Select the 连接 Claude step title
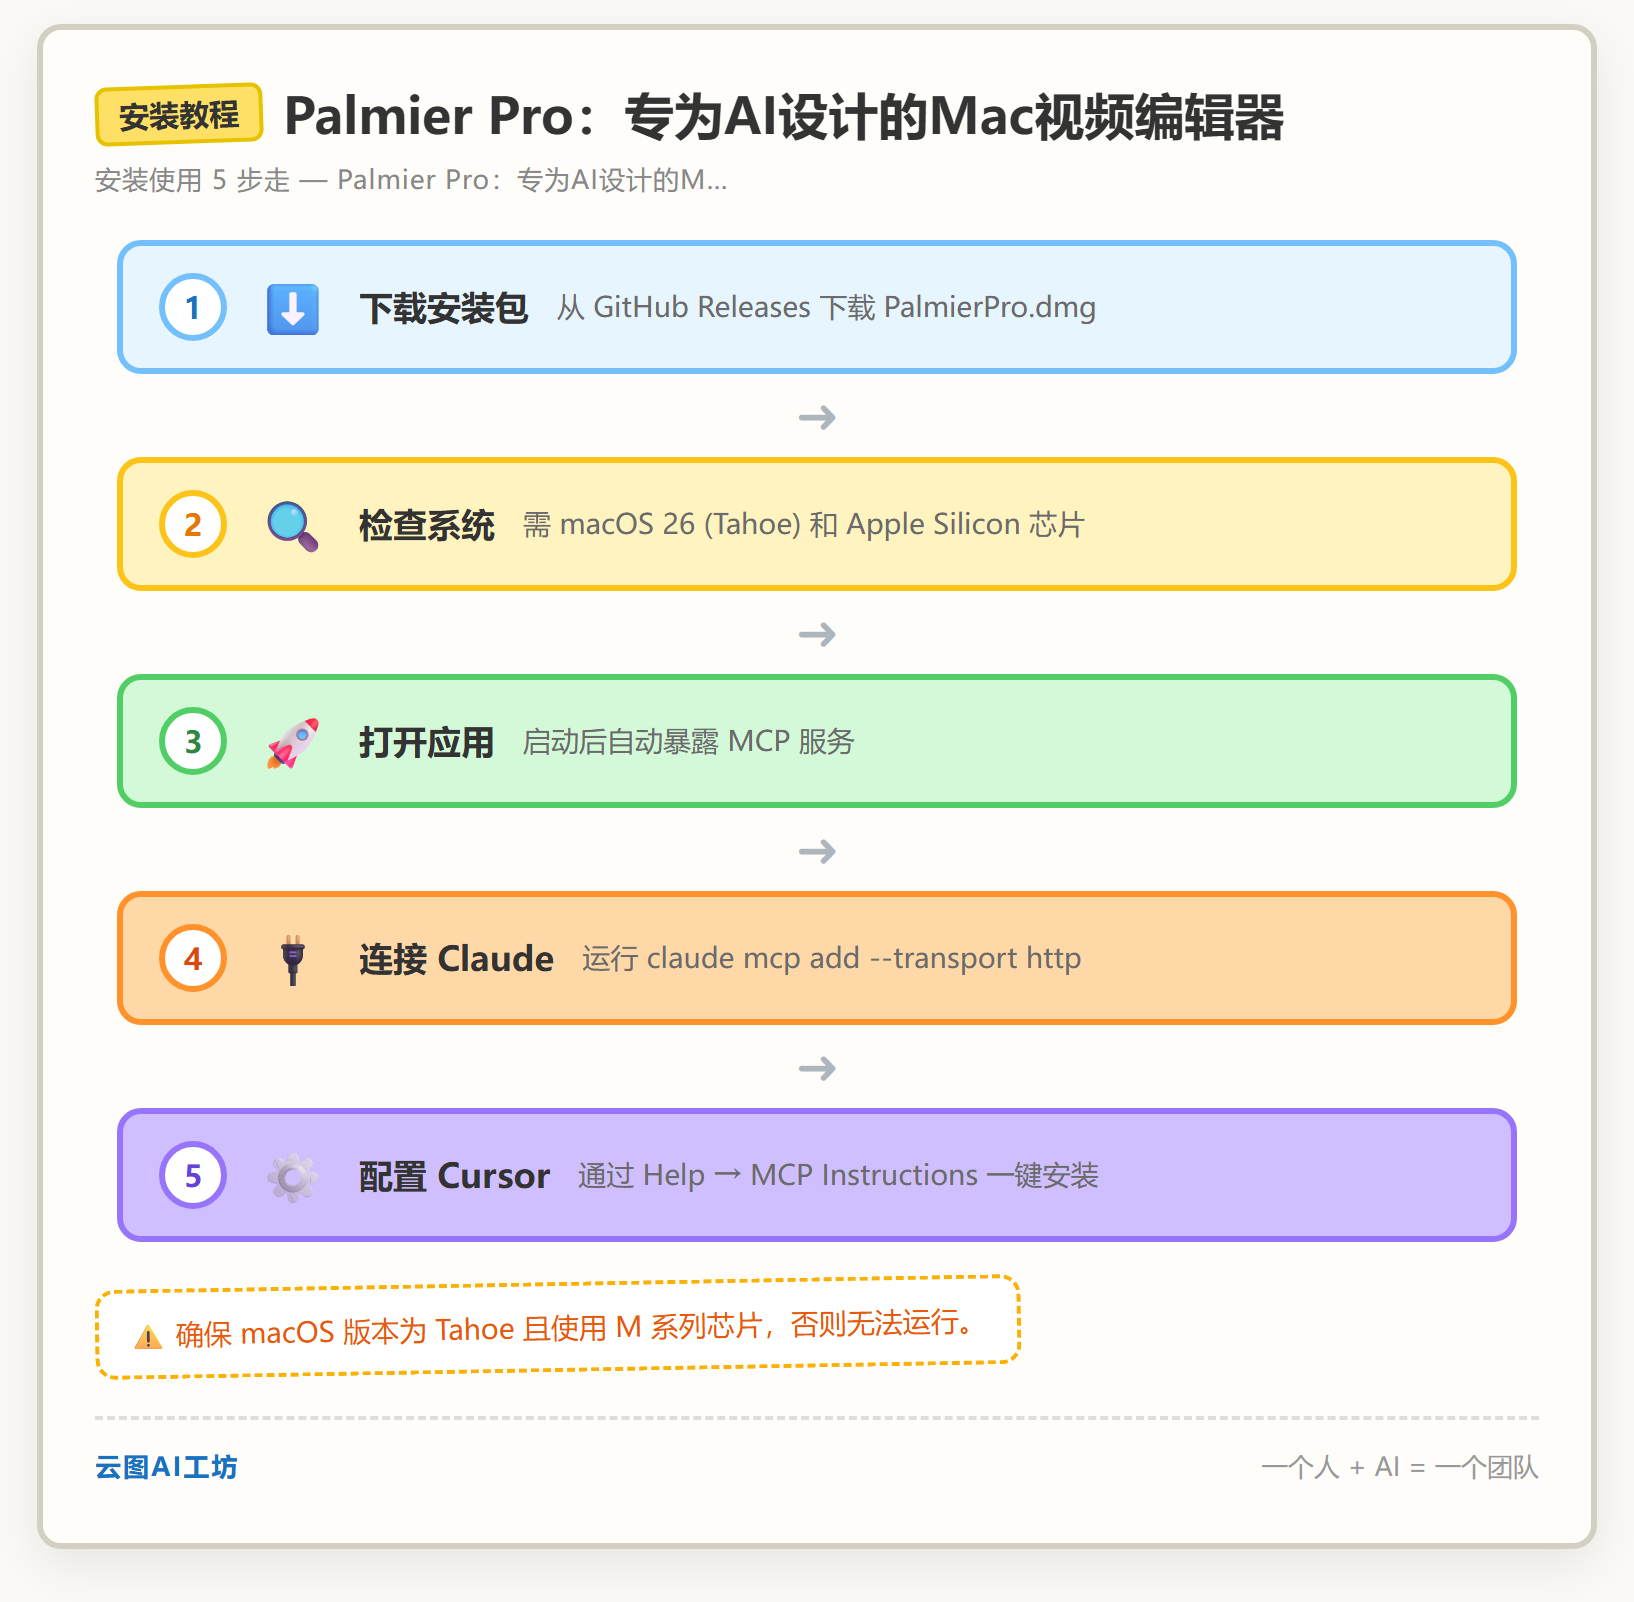This screenshot has width=1634, height=1602. (457, 959)
